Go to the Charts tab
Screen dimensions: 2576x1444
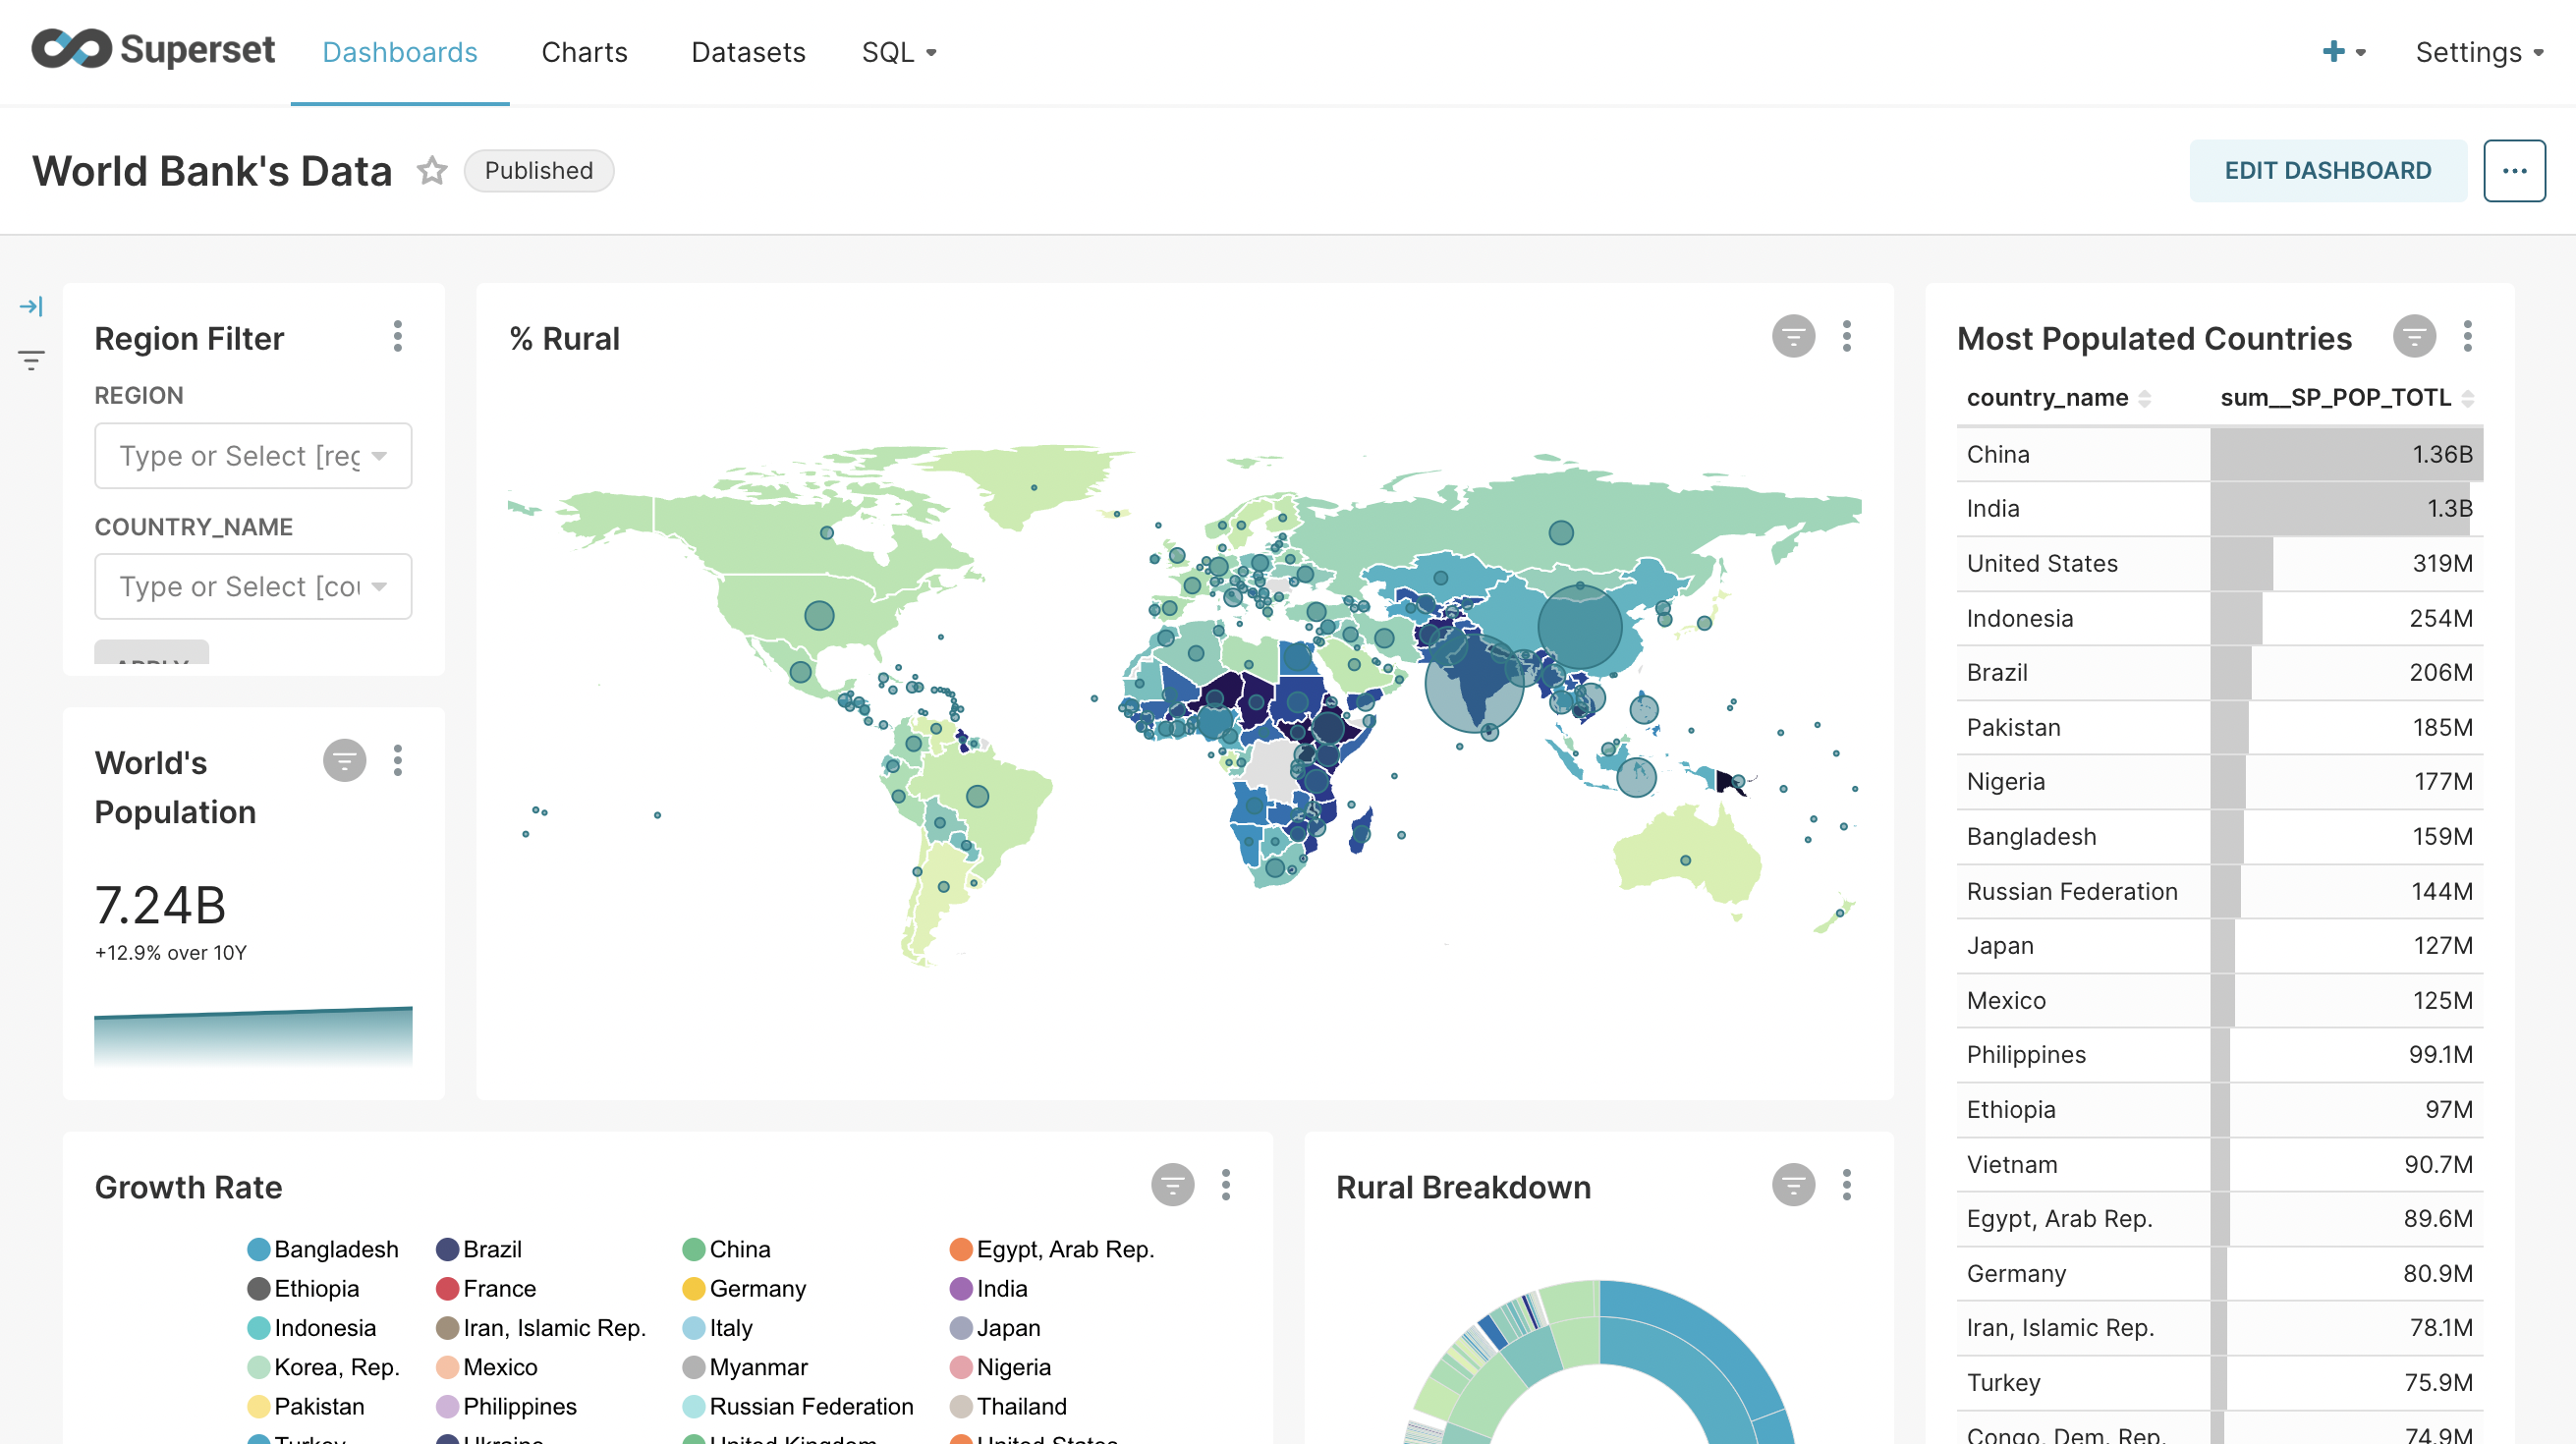[x=584, y=52]
